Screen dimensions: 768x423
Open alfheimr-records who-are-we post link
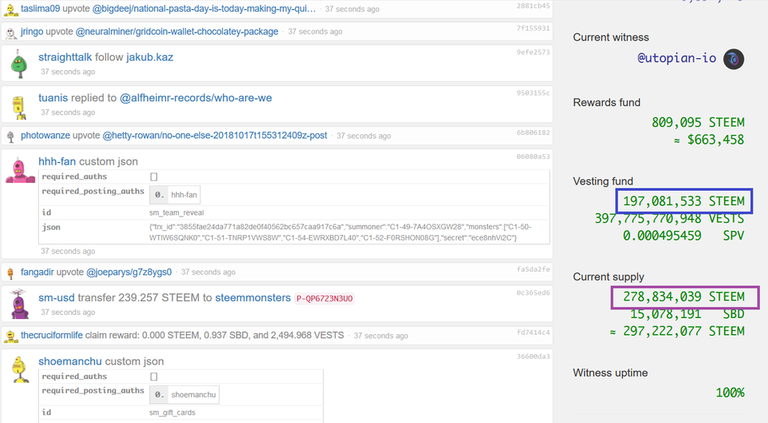[196, 98]
